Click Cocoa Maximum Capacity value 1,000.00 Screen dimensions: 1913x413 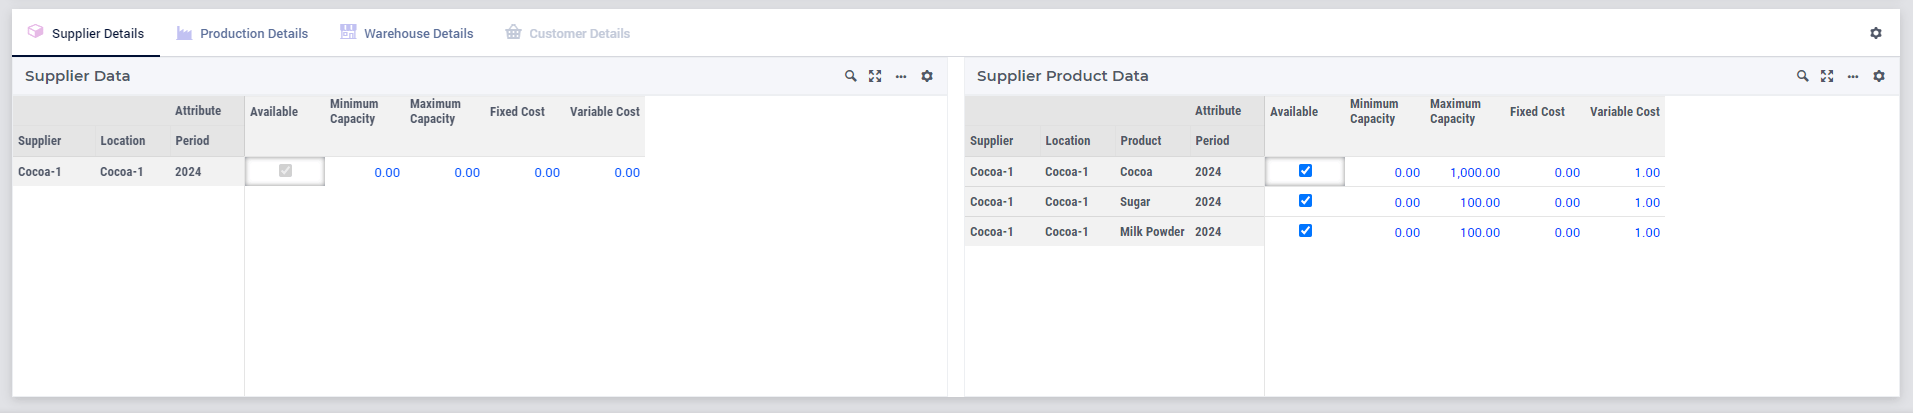[x=1474, y=173]
